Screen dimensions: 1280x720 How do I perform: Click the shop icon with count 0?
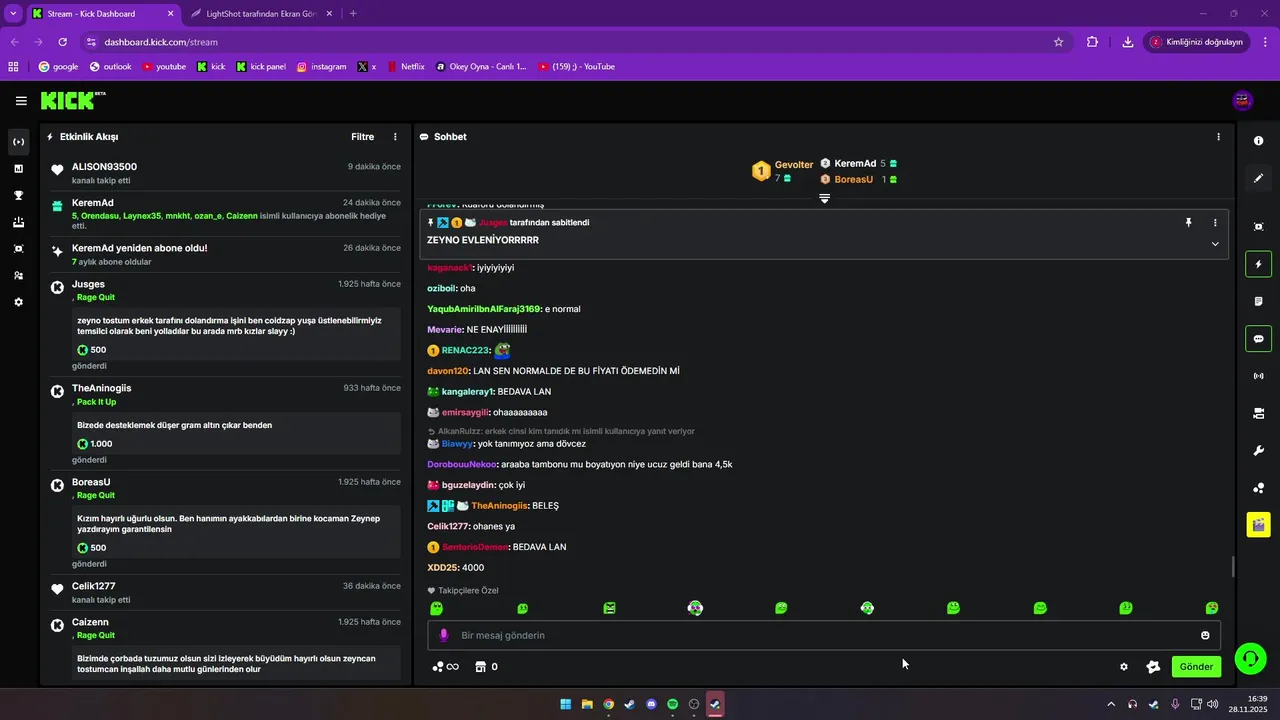tap(486, 667)
